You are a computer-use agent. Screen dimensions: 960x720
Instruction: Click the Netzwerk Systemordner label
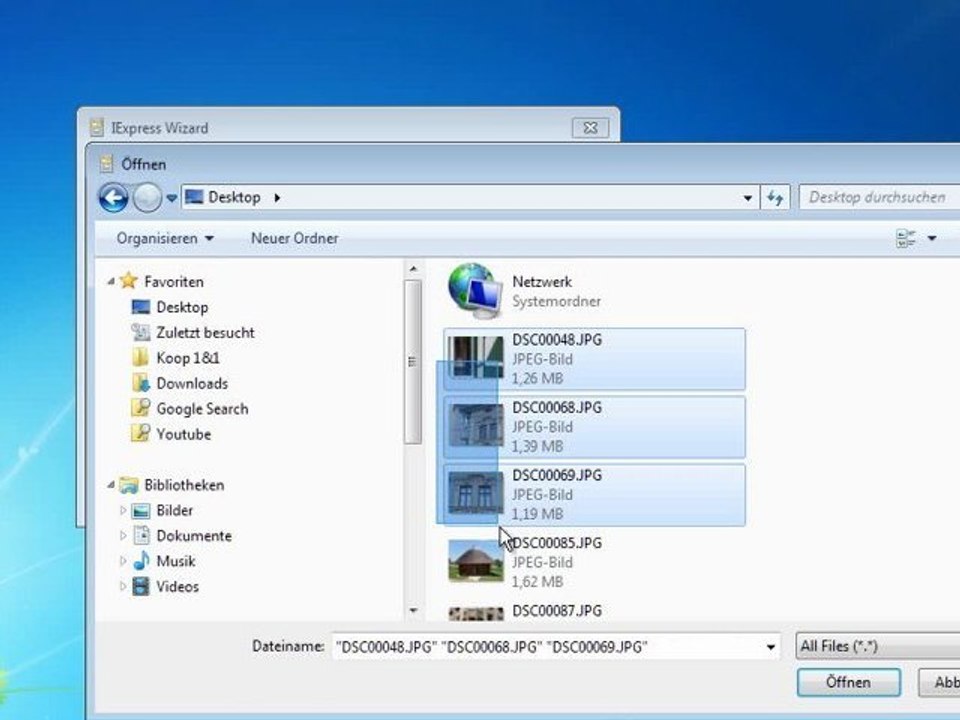tap(557, 301)
